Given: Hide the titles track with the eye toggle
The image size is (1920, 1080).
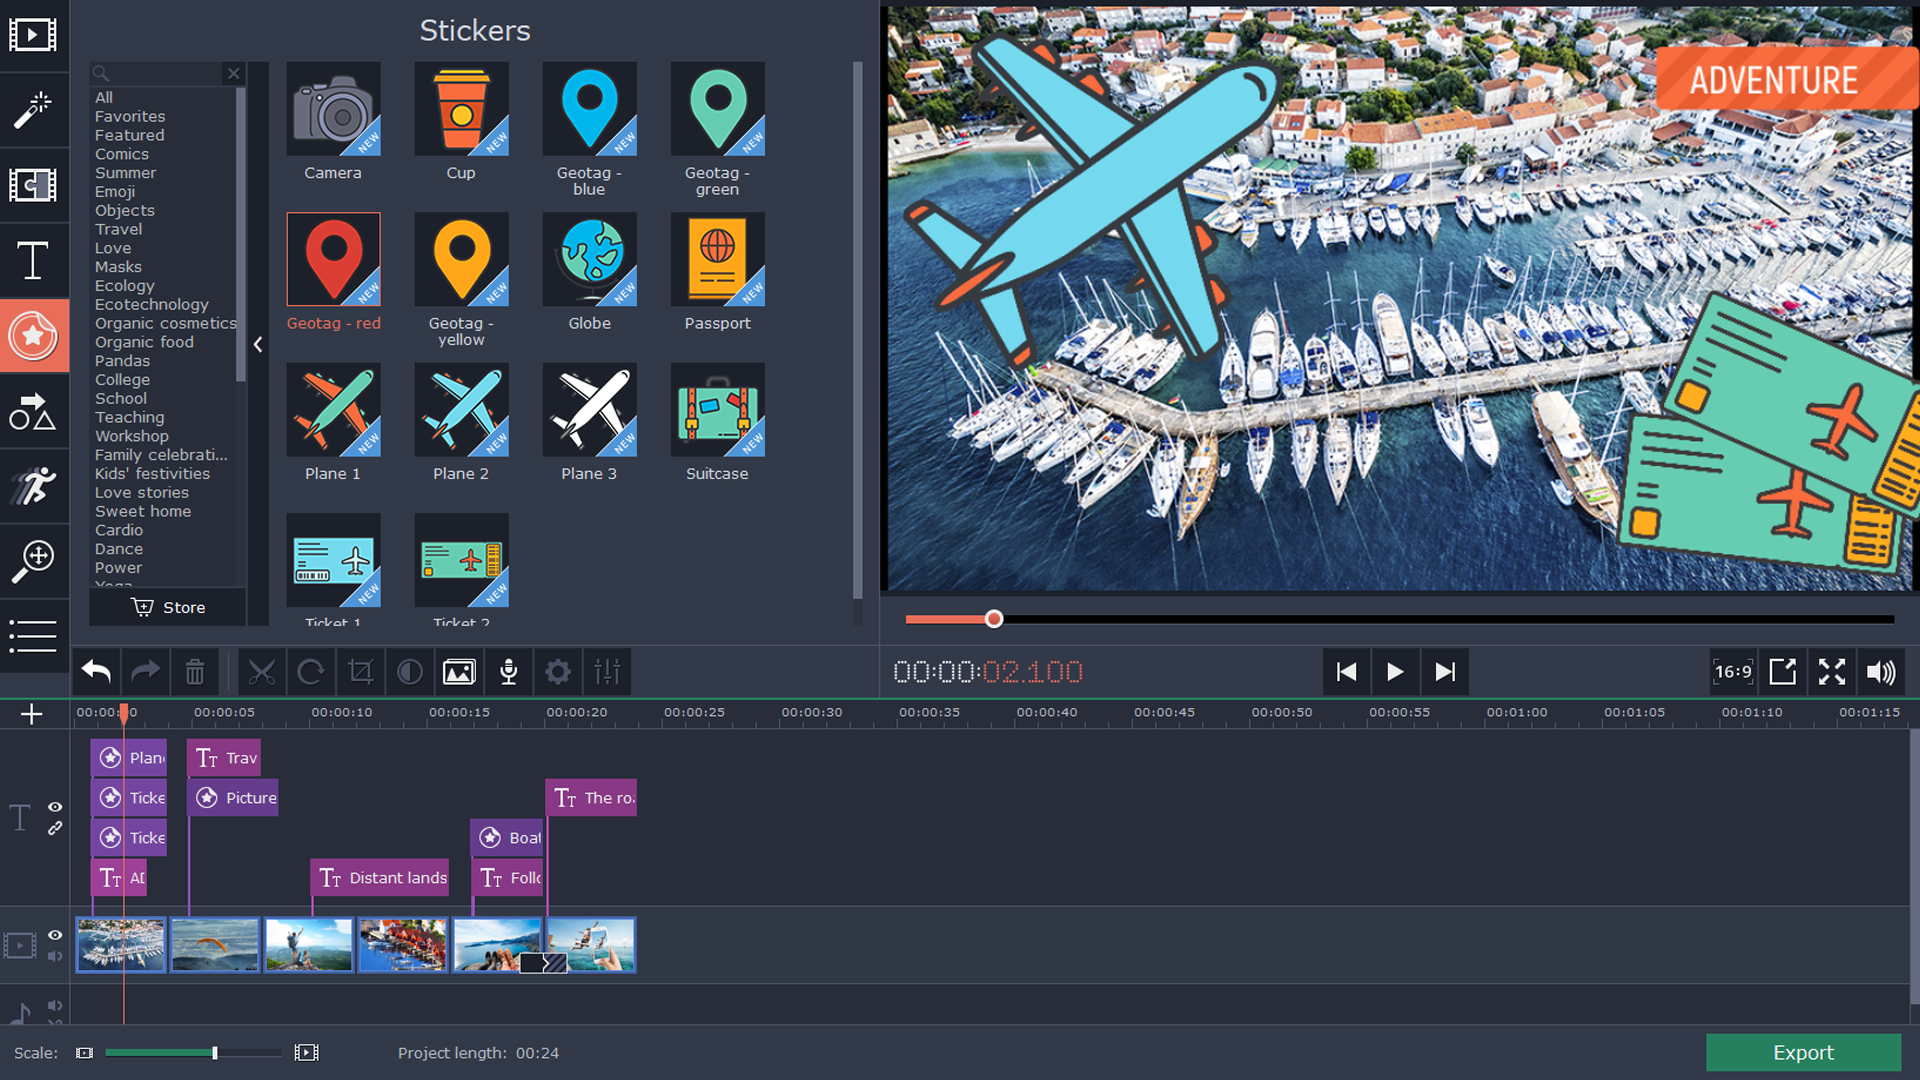Looking at the screenshot, I should tap(55, 808).
